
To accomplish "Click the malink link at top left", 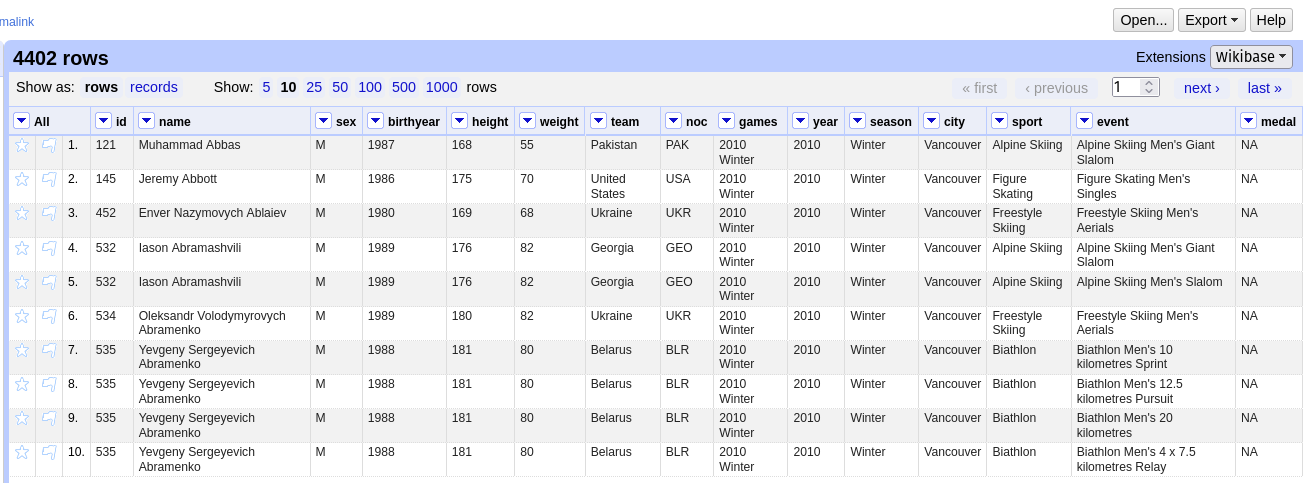I will point(17,21).
